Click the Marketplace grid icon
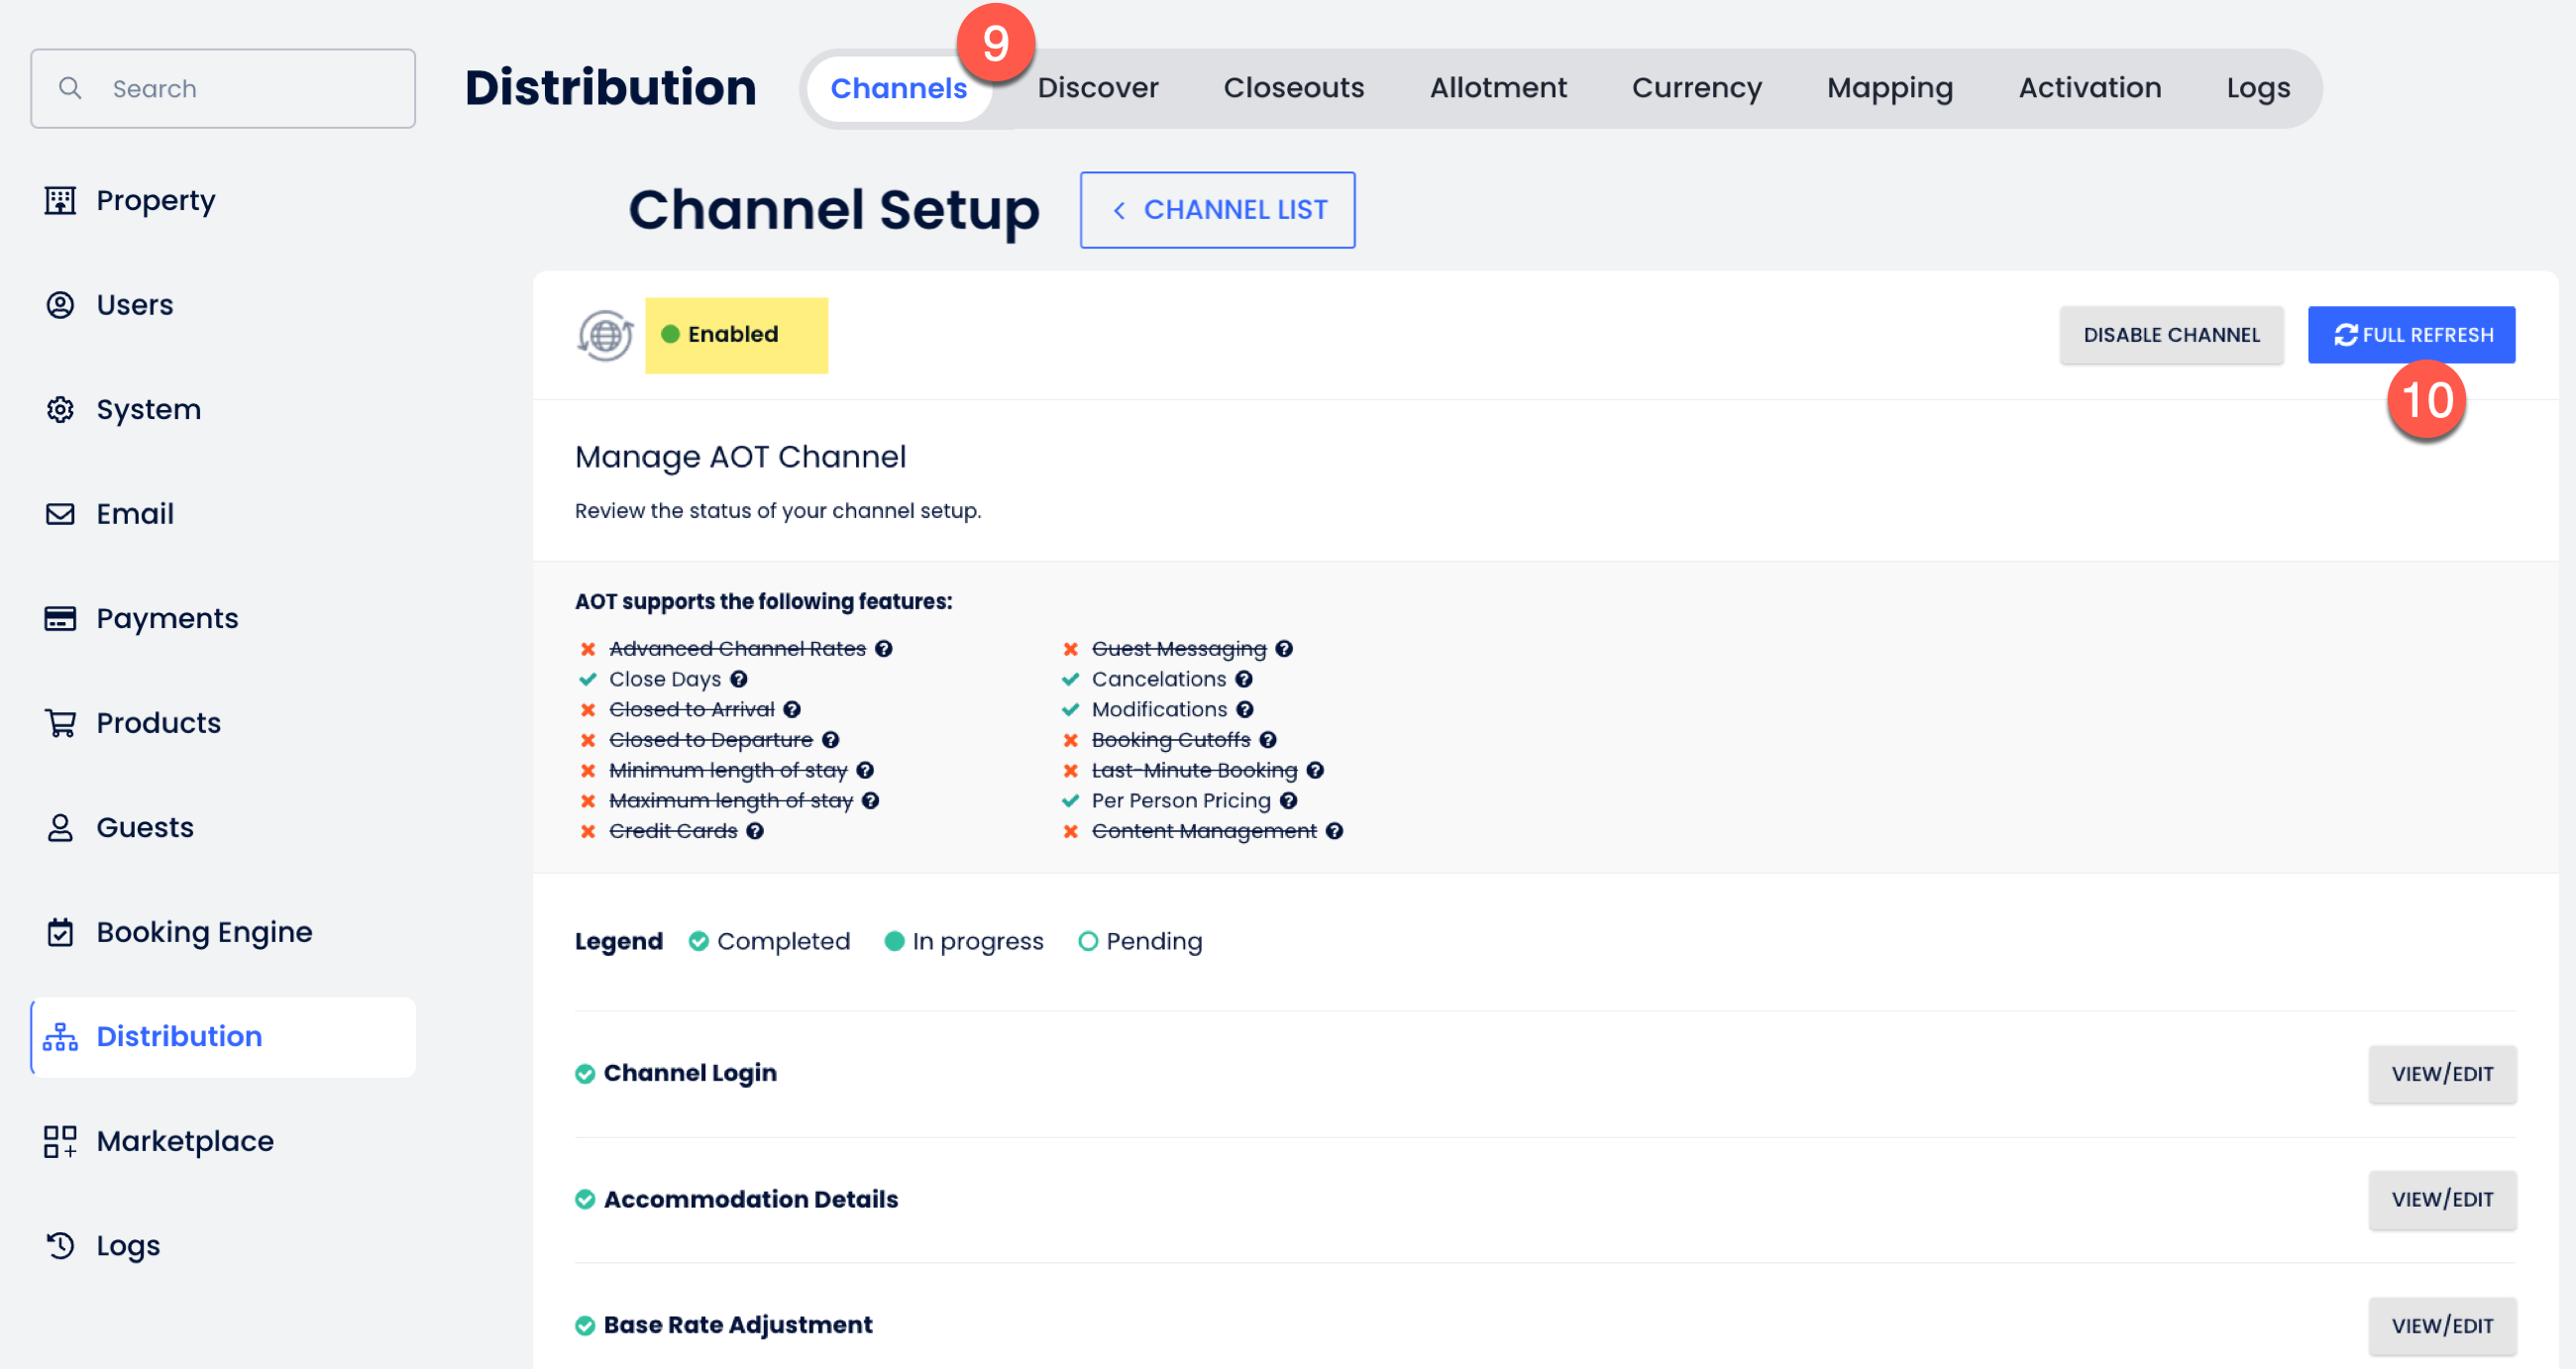Screen dimensions: 2576x1369 pos(60,1141)
